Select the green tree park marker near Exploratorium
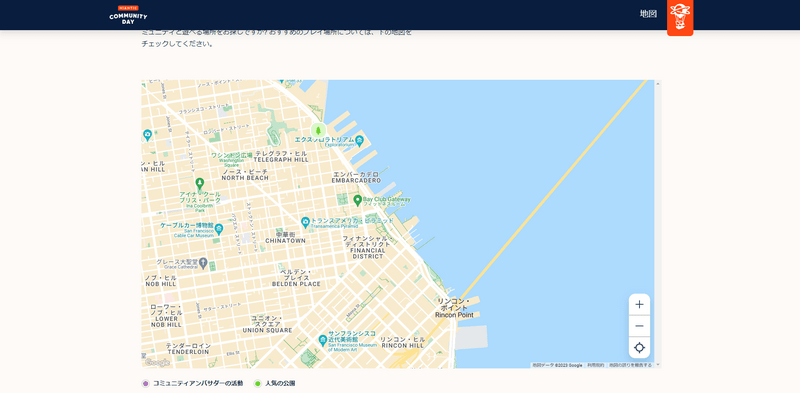Screen dimensions: 800x393 [x=318, y=130]
